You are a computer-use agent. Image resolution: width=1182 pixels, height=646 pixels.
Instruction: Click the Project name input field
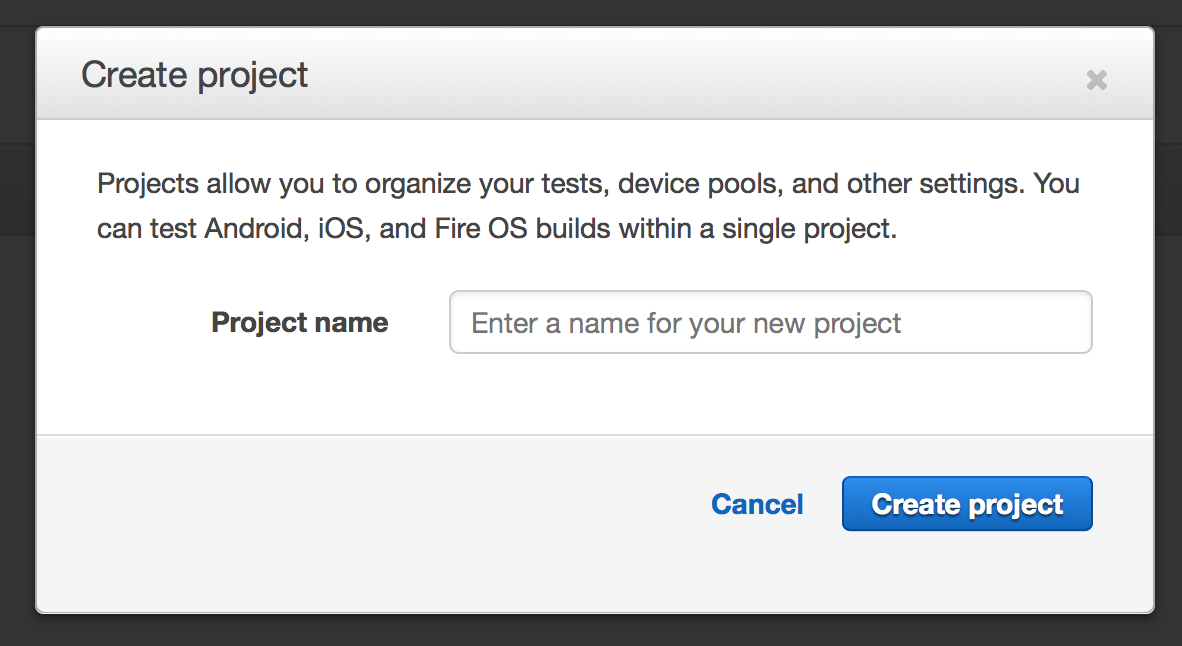[x=770, y=322]
